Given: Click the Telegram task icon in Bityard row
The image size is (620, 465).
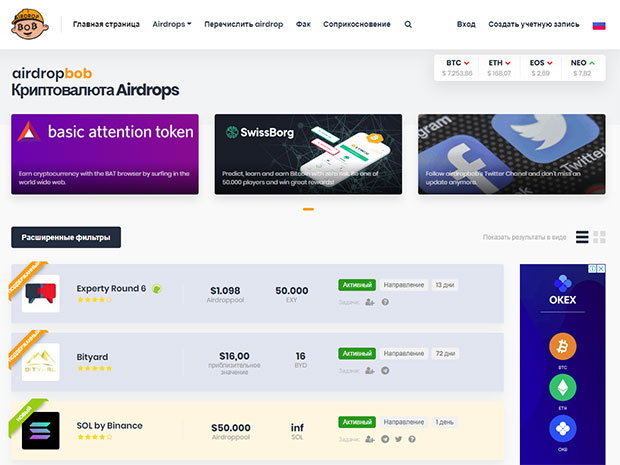Looking at the screenshot, I should click(x=385, y=370).
